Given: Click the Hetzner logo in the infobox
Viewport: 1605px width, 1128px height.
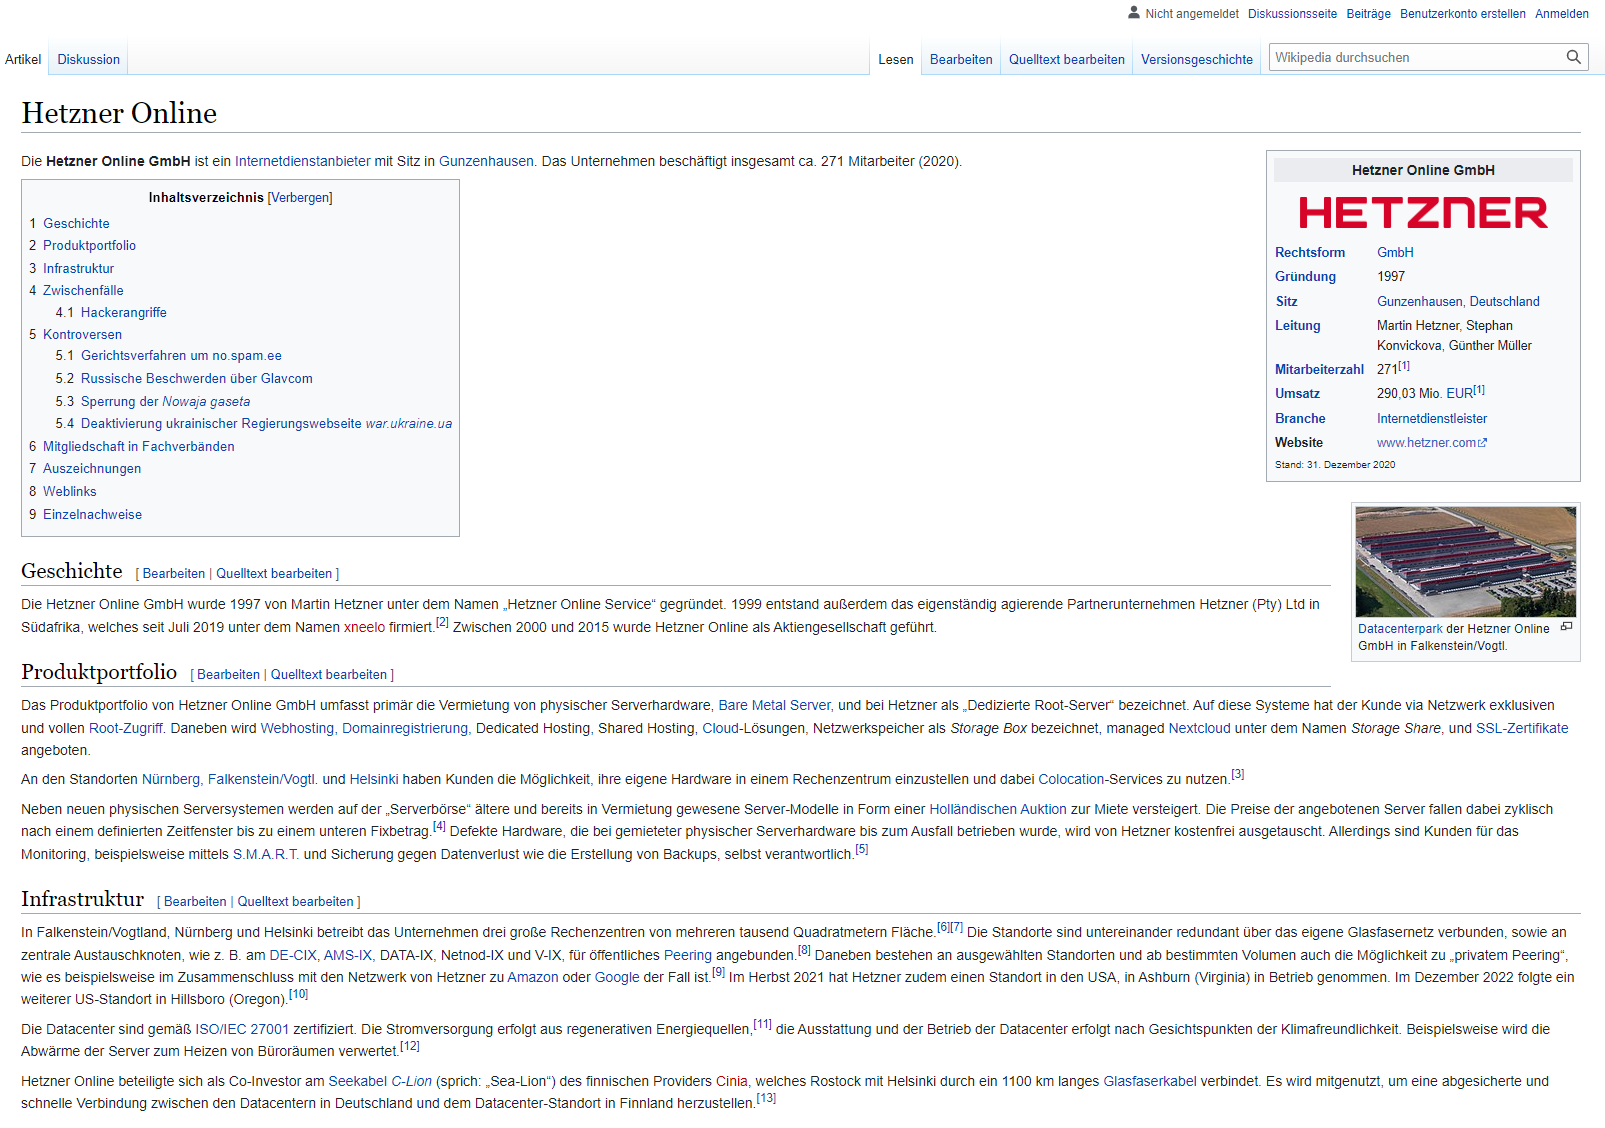Looking at the screenshot, I should [x=1424, y=213].
